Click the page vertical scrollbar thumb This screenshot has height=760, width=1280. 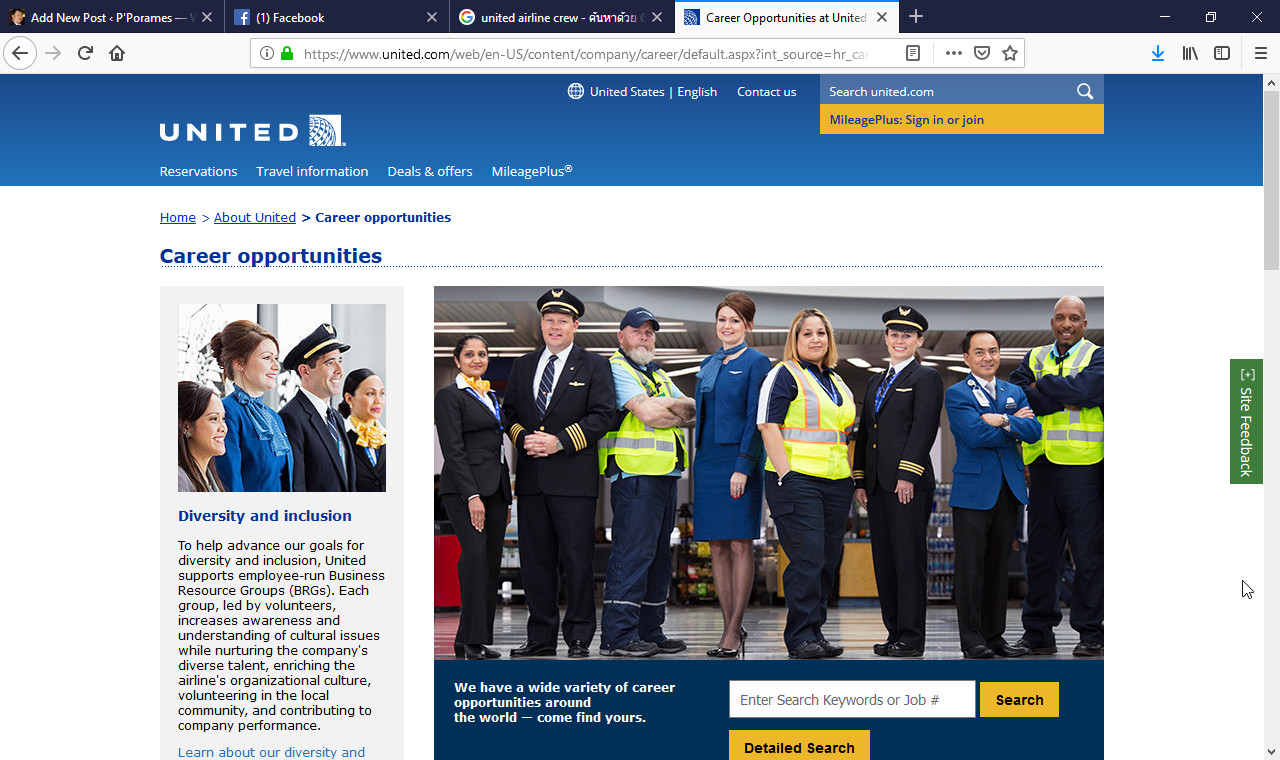[x=1271, y=180]
